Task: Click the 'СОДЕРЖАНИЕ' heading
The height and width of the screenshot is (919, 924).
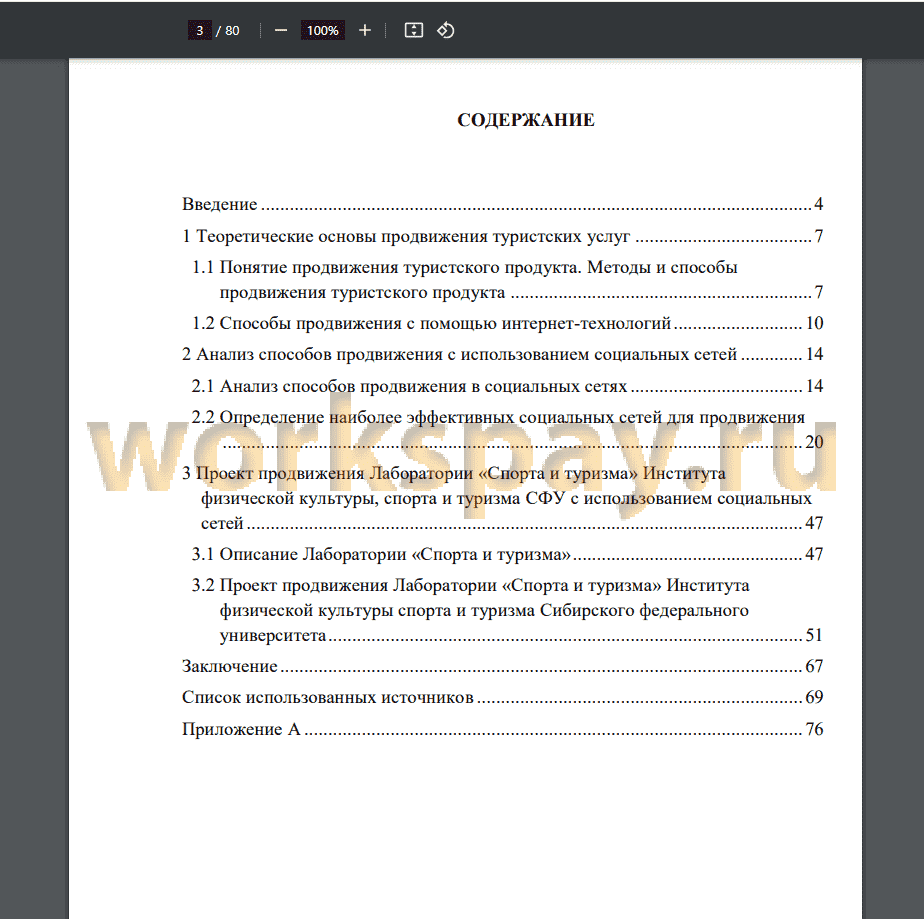Action: tap(526, 120)
